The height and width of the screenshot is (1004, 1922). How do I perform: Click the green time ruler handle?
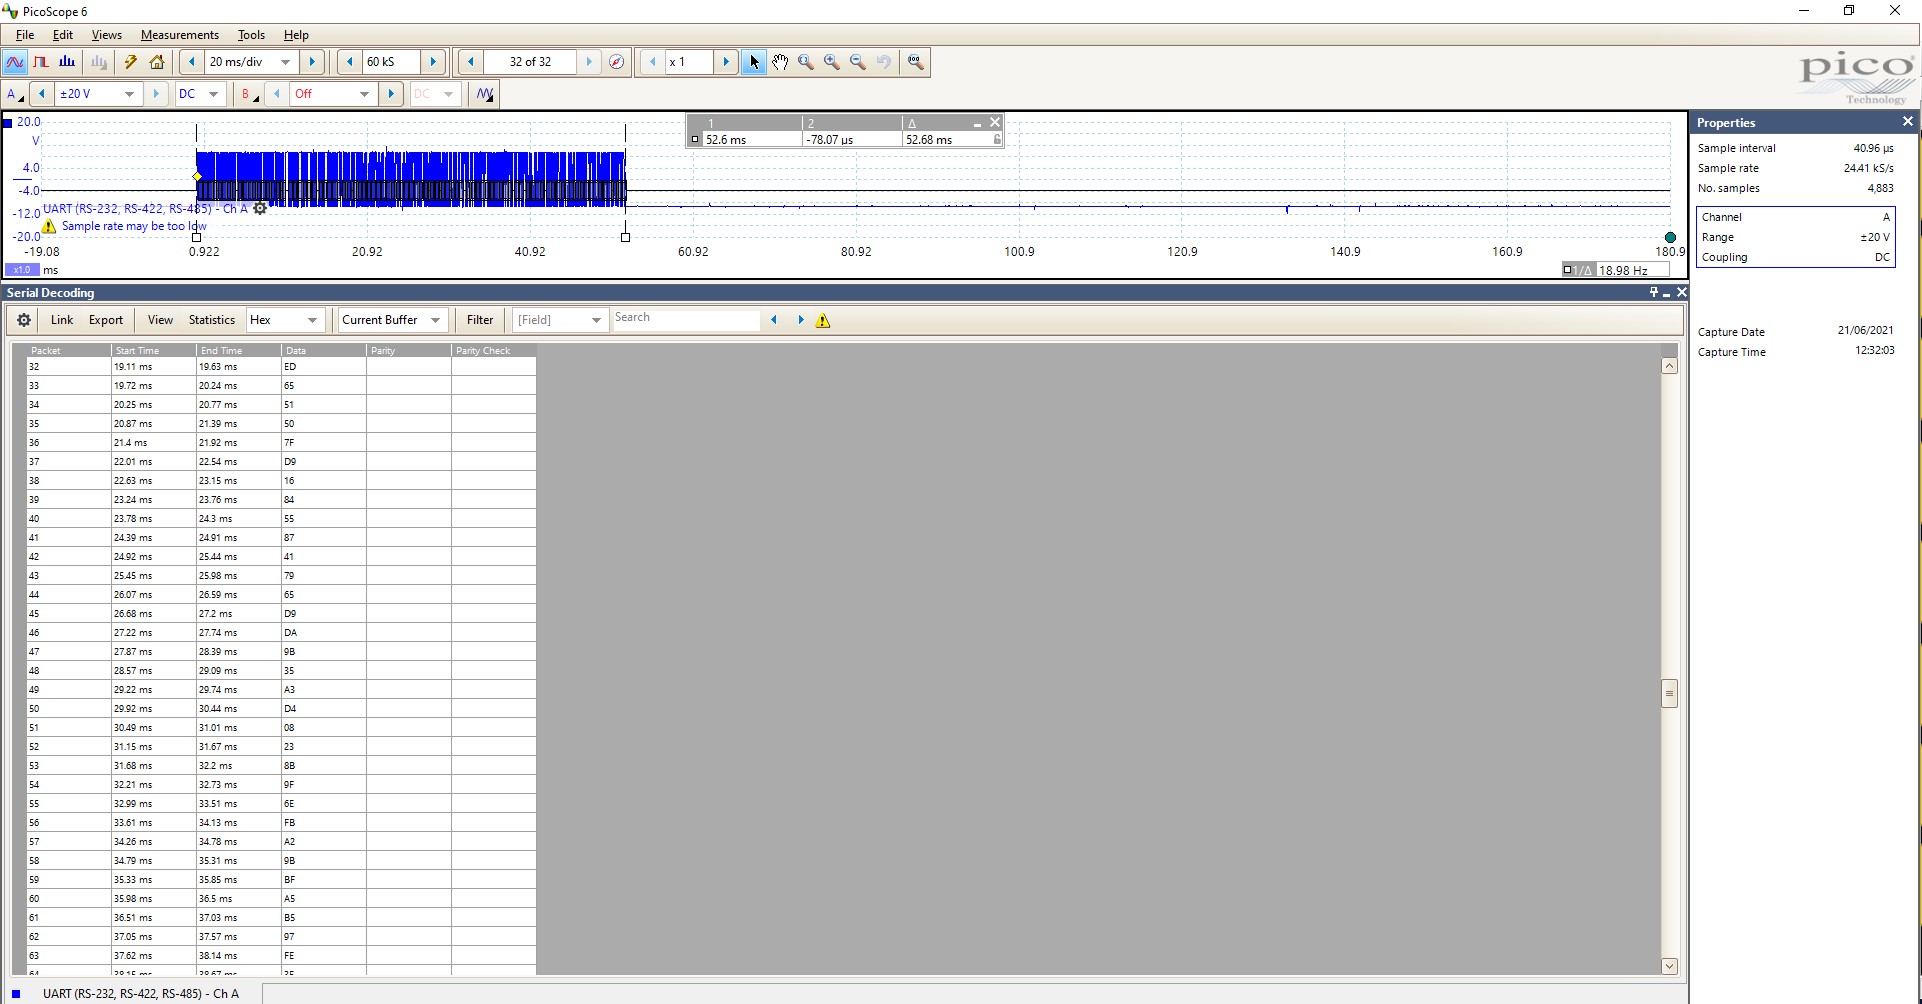(x=1670, y=237)
